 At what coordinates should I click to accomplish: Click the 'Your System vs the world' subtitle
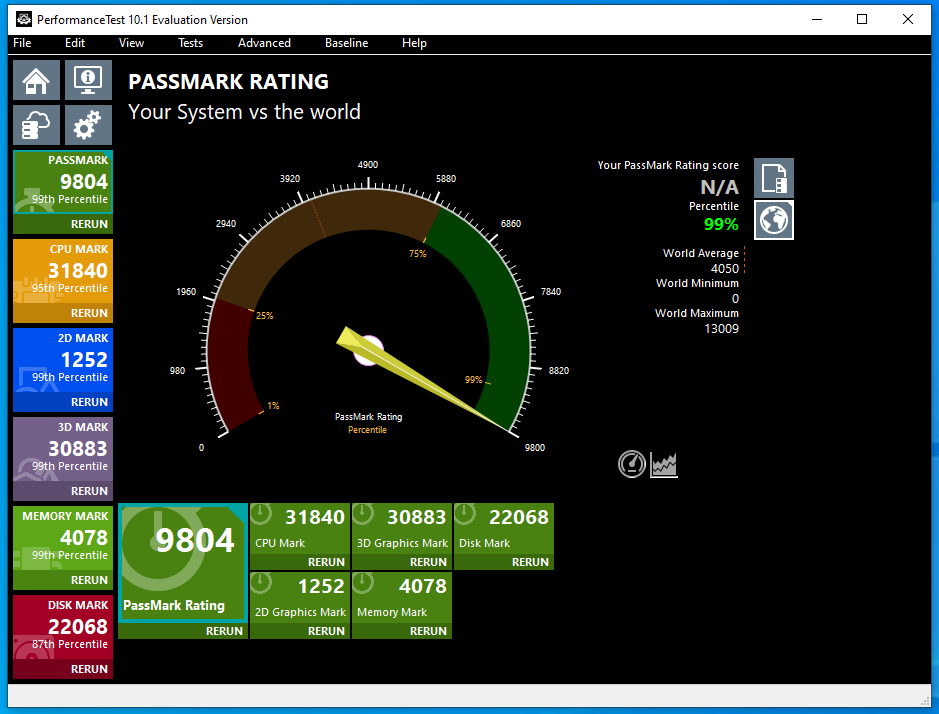(x=244, y=112)
